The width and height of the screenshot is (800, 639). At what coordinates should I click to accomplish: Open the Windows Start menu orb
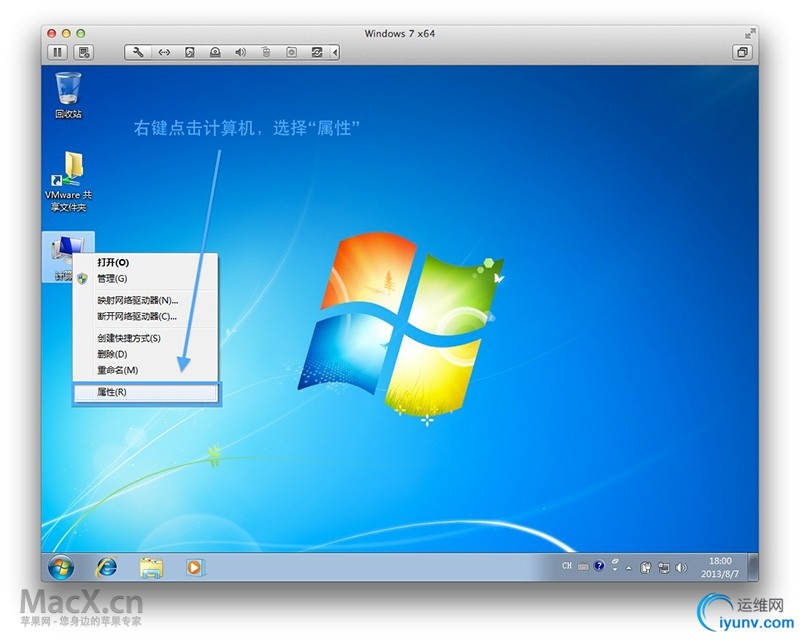coord(61,567)
